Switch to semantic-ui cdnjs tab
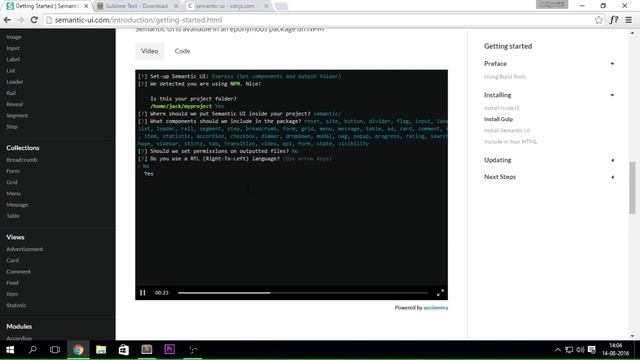640x360 pixels. pyautogui.click(x=224, y=6)
